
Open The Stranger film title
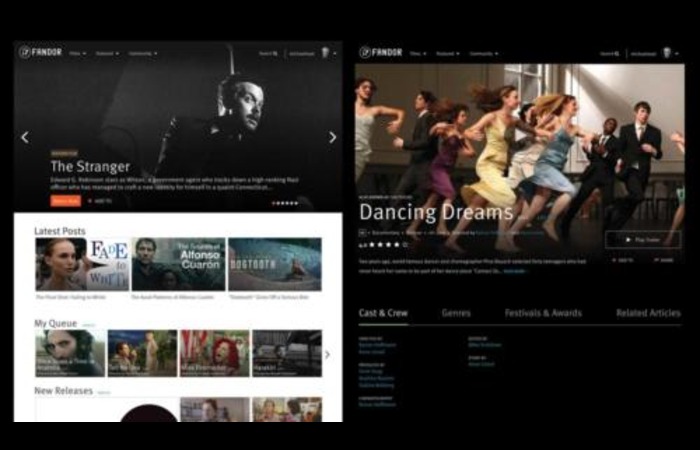[x=90, y=167]
